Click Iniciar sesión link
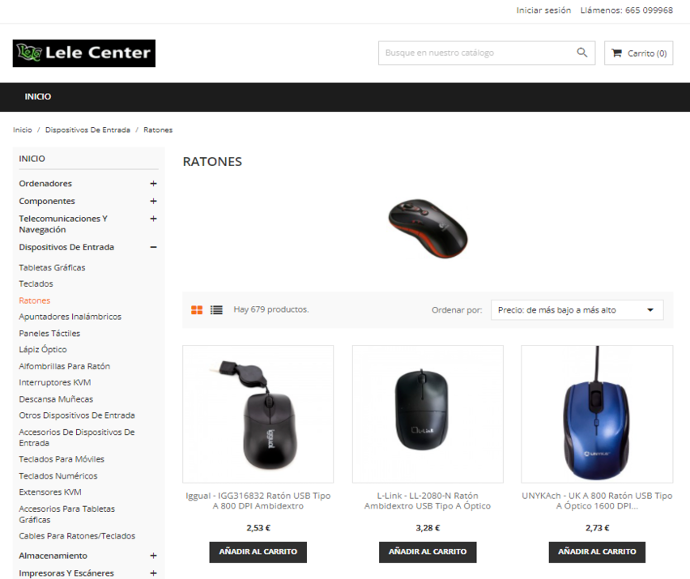The image size is (690, 579). pos(543,10)
